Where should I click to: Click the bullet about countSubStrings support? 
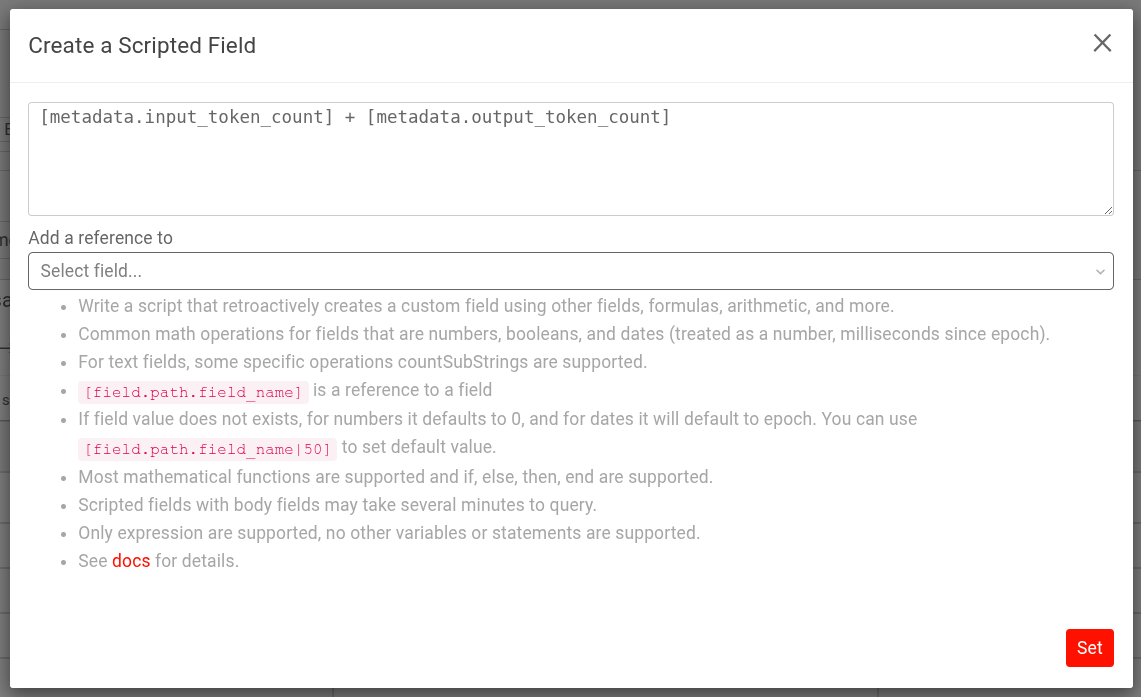tap(360, 361)
